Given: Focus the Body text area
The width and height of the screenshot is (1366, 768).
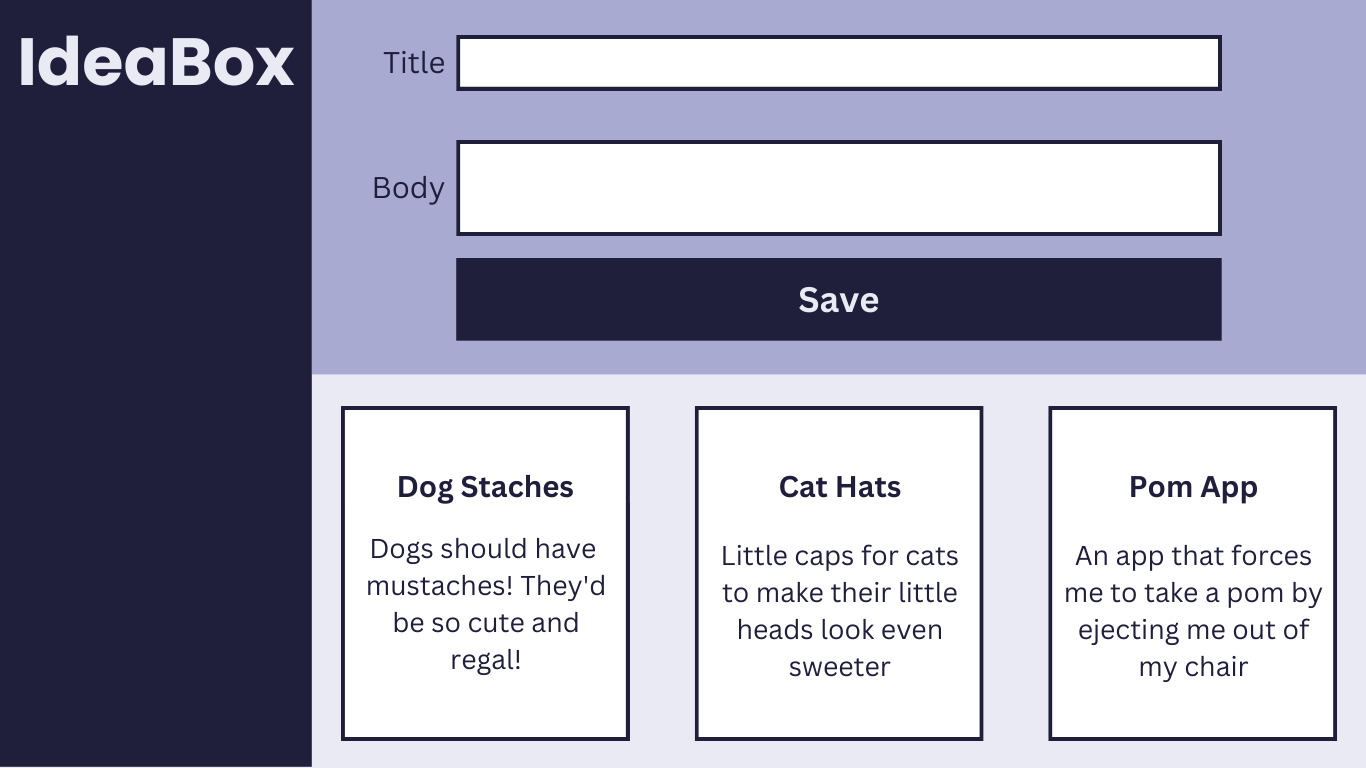Looking at the screenshot, I should pyautogui.click(x=838, y=188).
